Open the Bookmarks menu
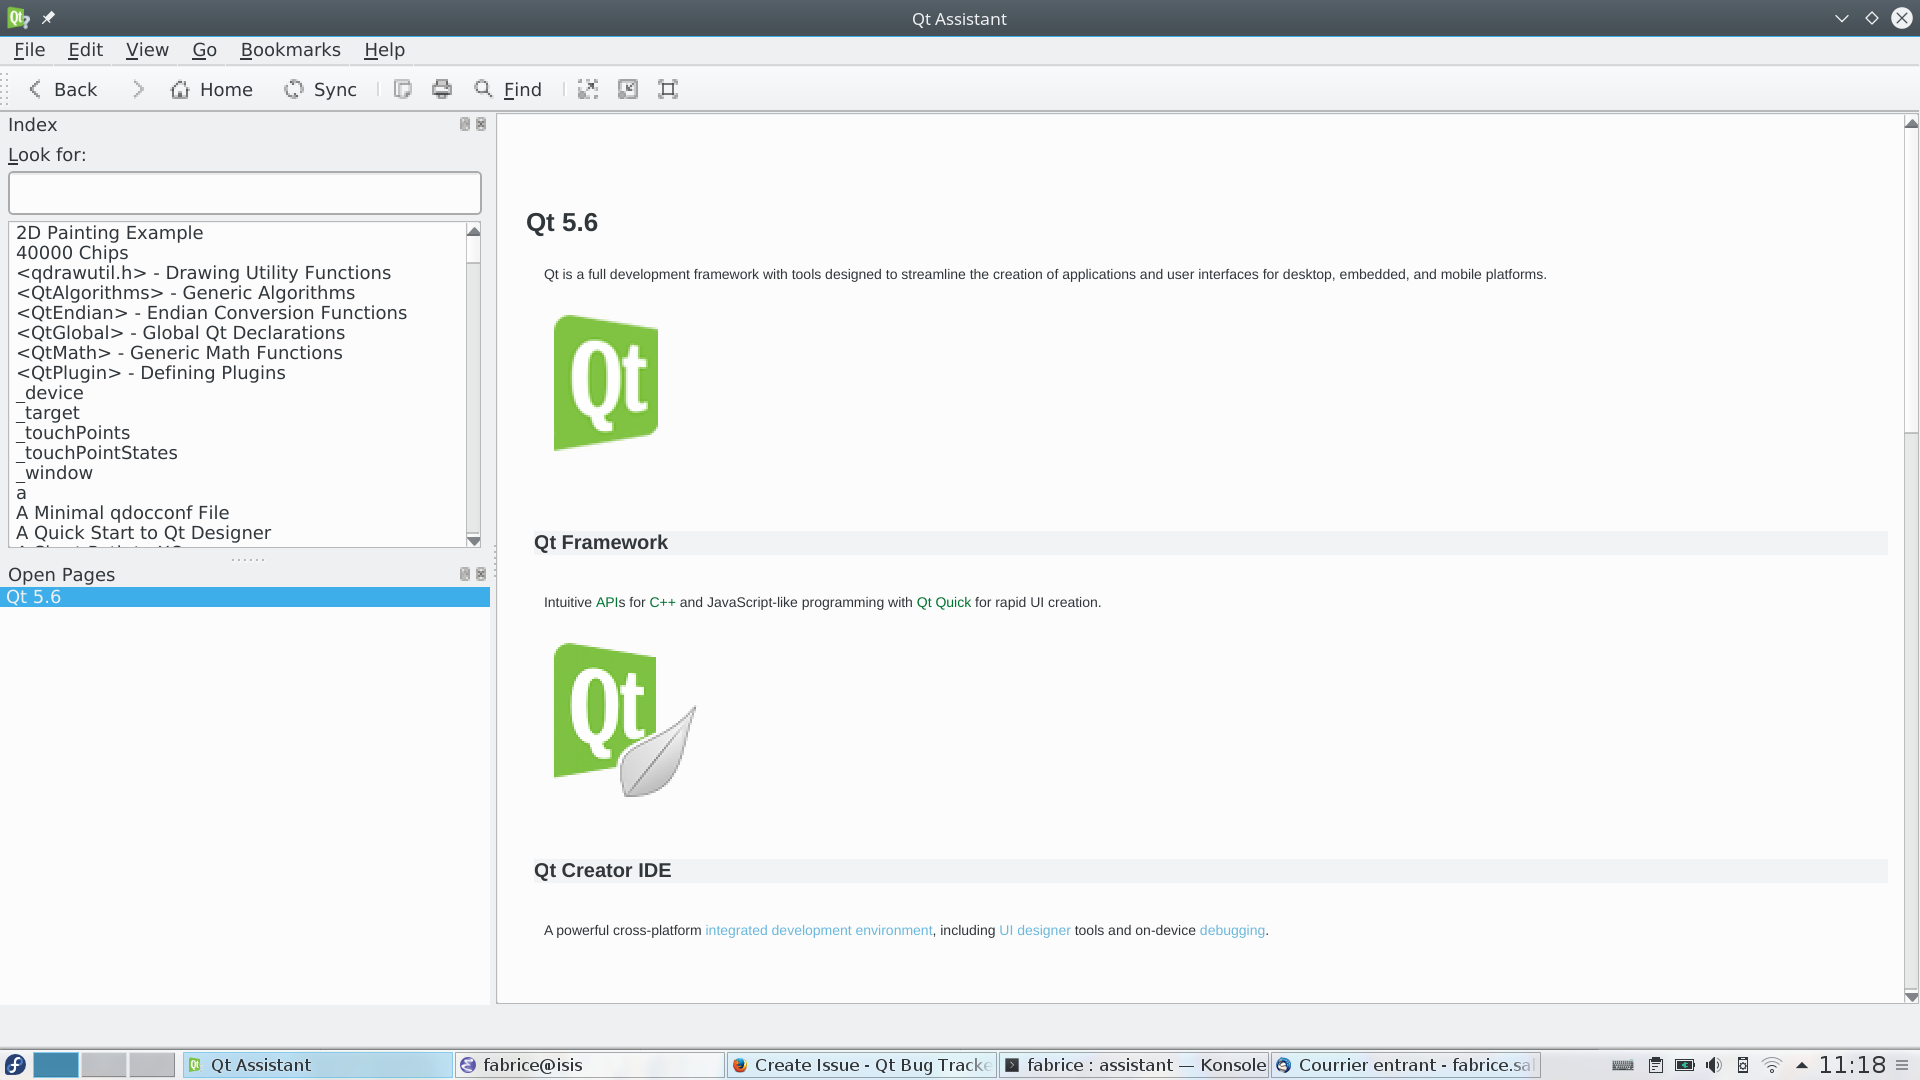Viewport: 1920px width, 1080px height. click(290, 50)
